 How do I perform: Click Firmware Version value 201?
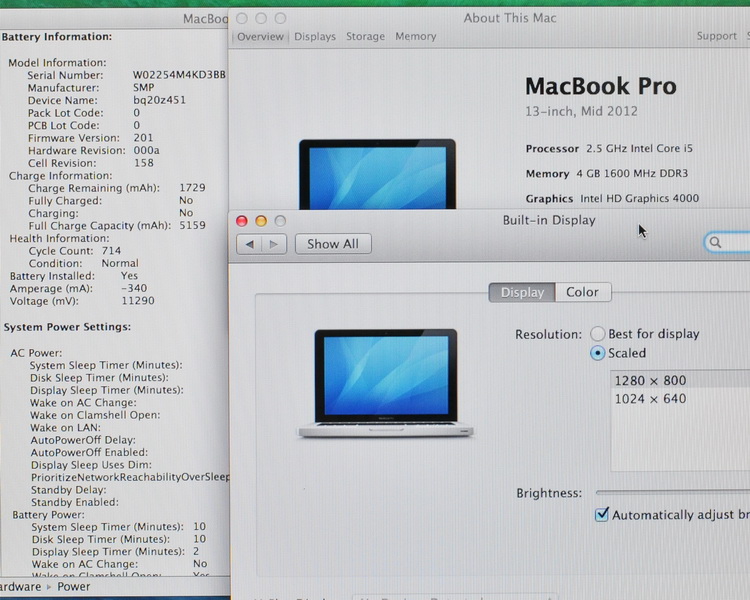pyautogui.click(x=143, y=138)
